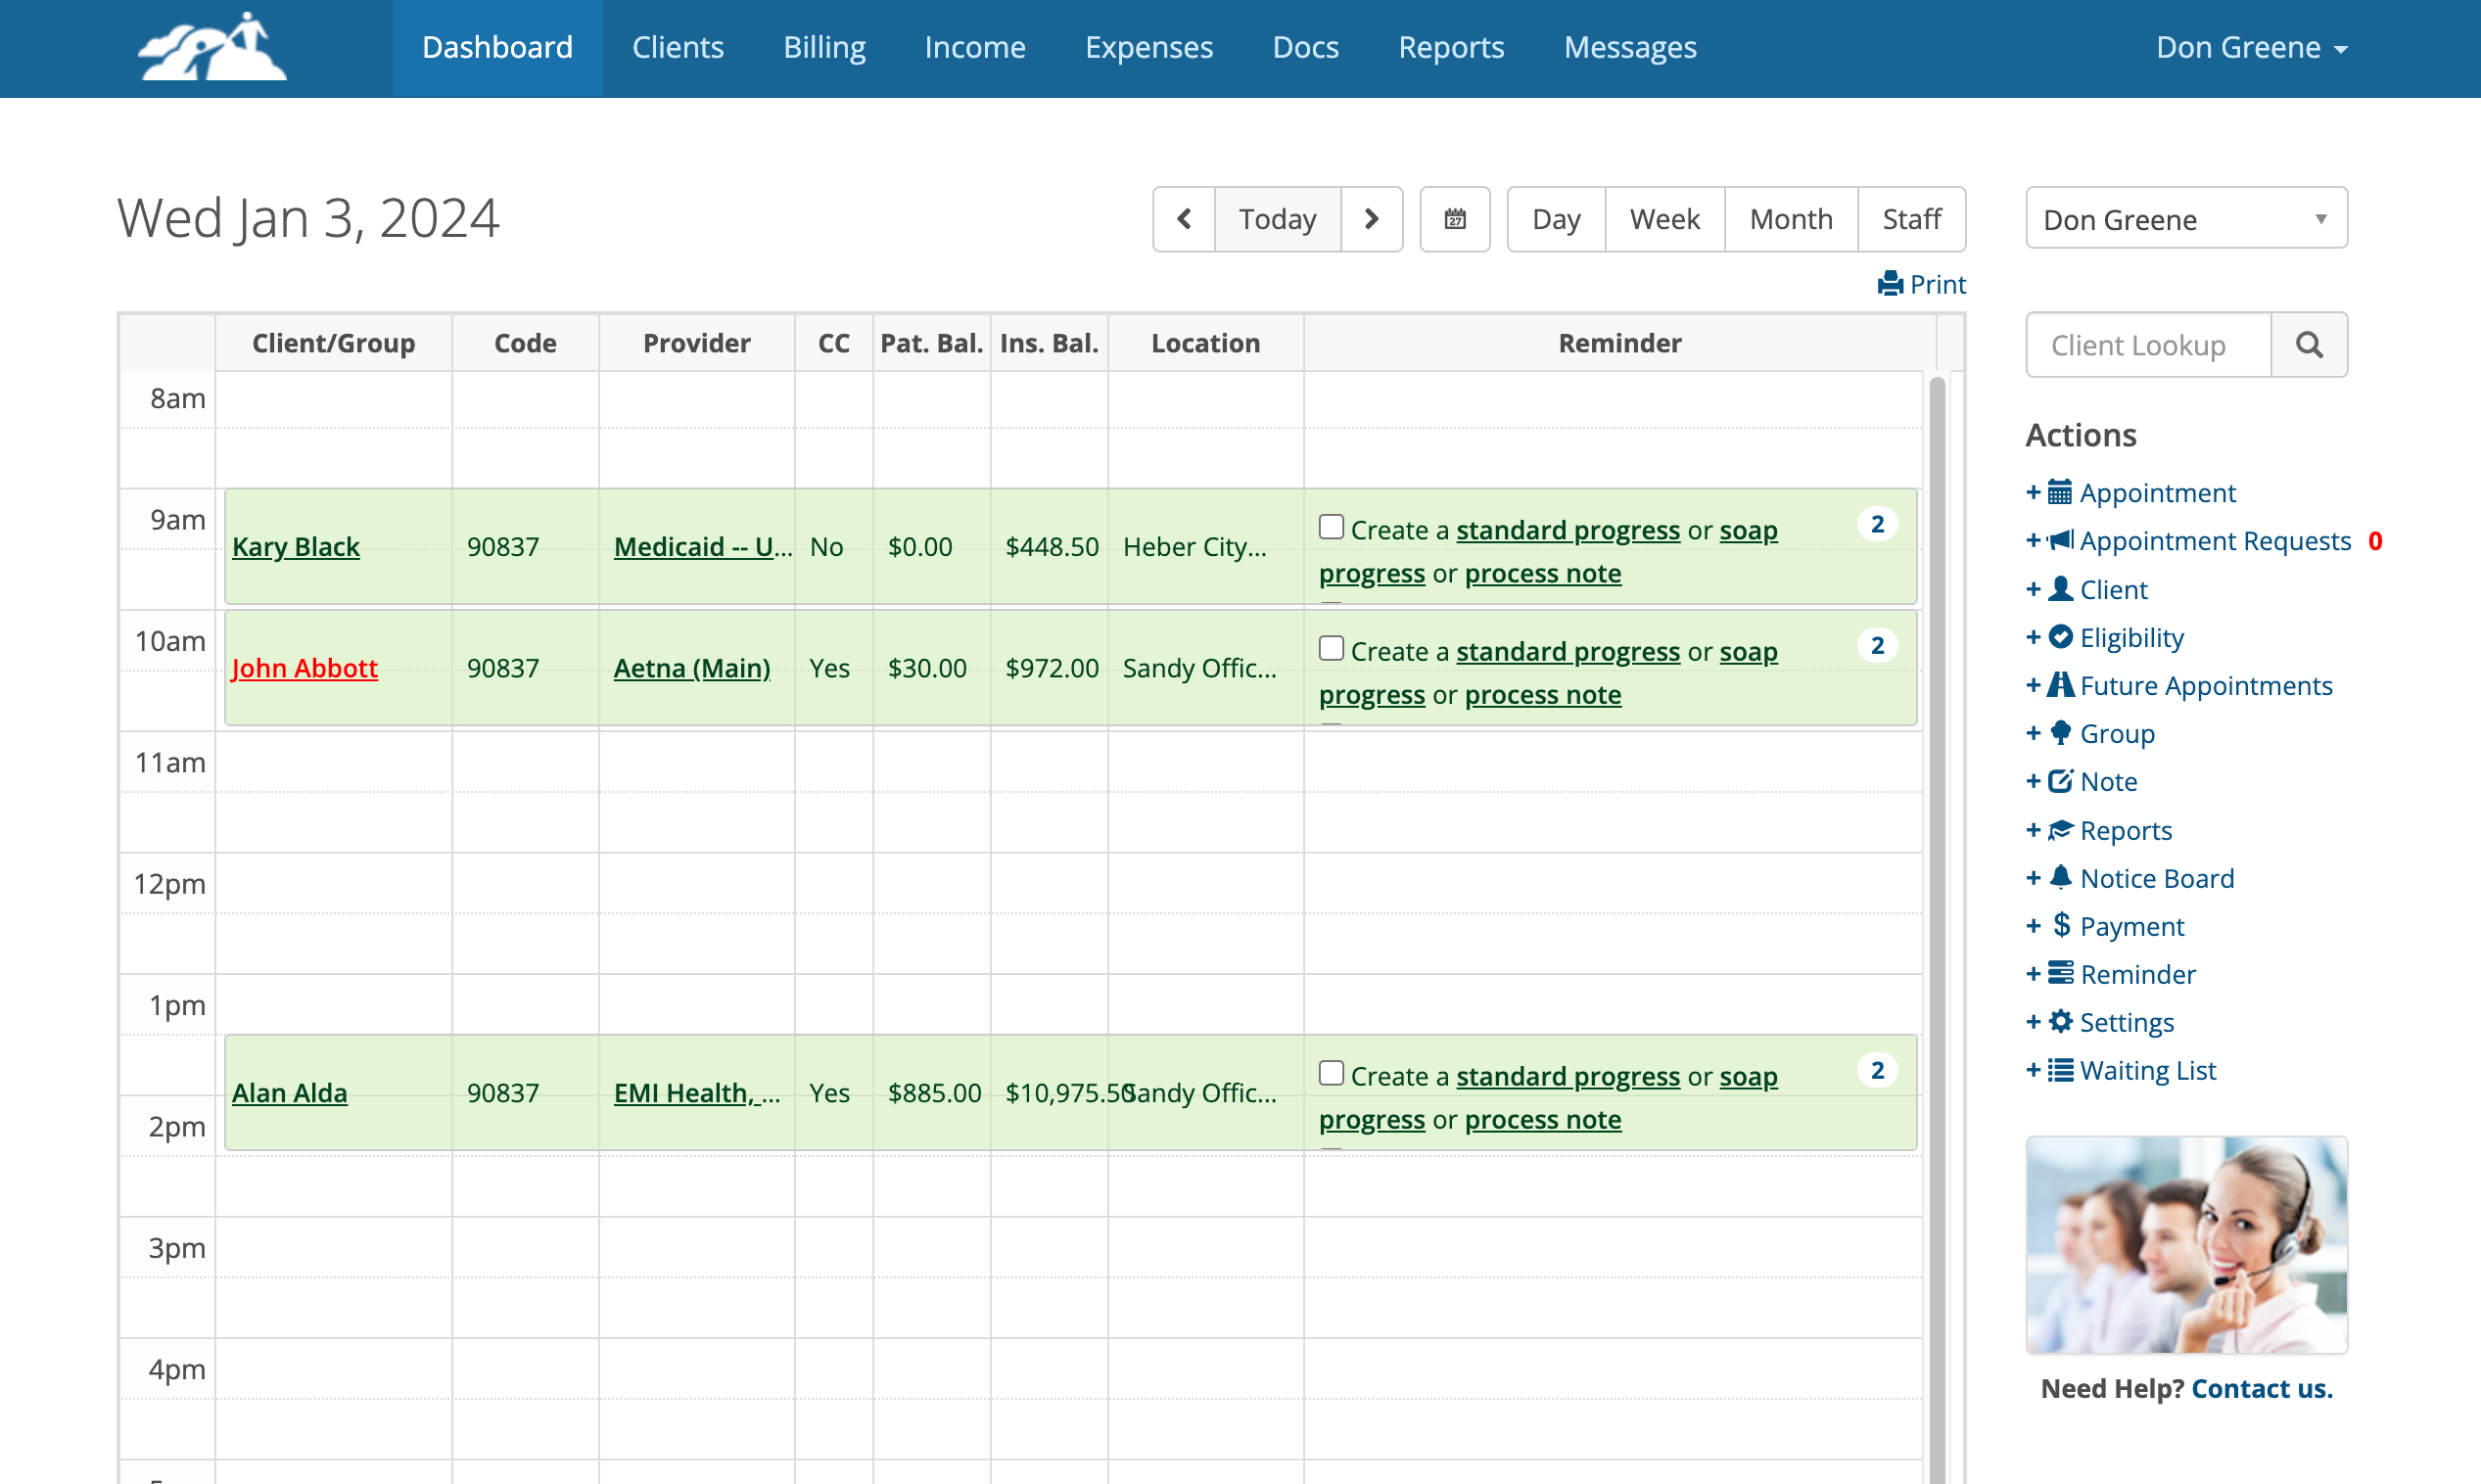Screen dimensions: 2481x1484
Task: Click soap link for Alan Alda
Action: coord(1749,1077)
